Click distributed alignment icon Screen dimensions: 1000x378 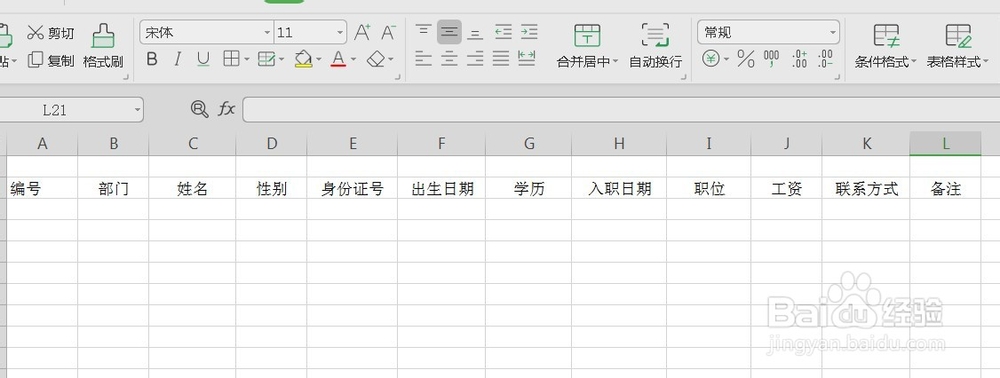coord(526,59)
